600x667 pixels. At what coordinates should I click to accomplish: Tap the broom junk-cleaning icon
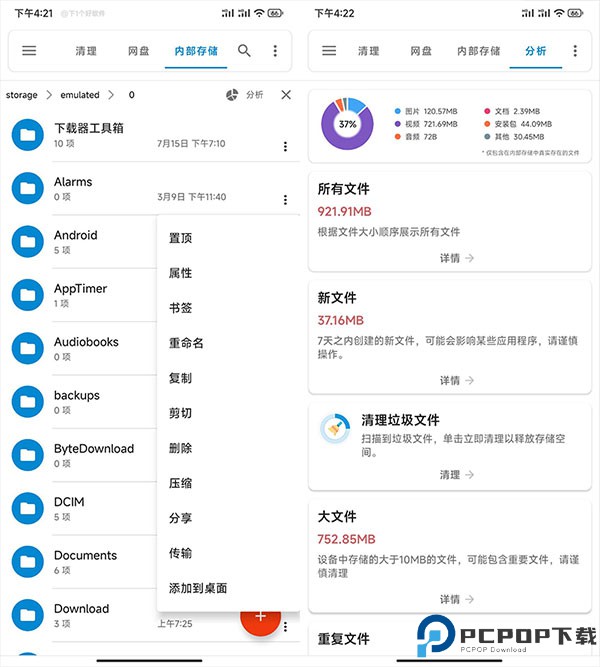coord(335,429)
